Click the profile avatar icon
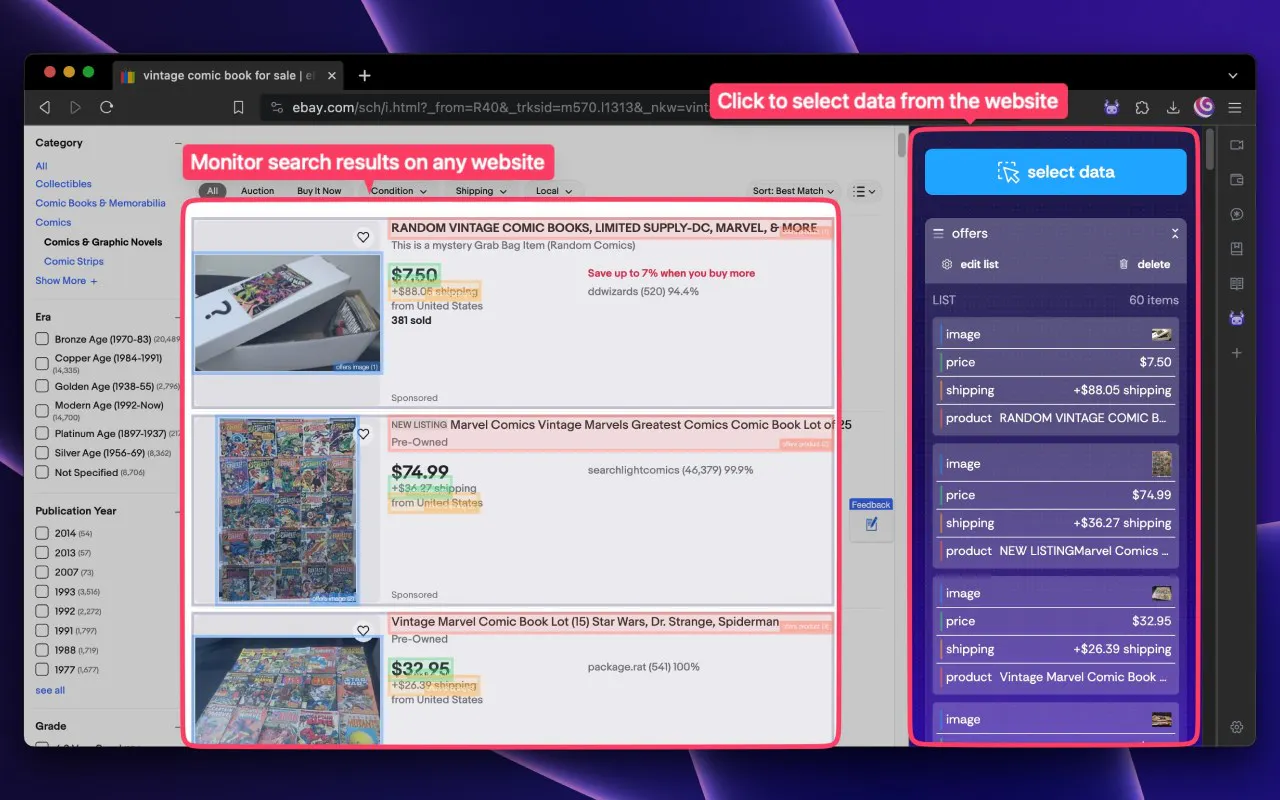 (1204, 106)
